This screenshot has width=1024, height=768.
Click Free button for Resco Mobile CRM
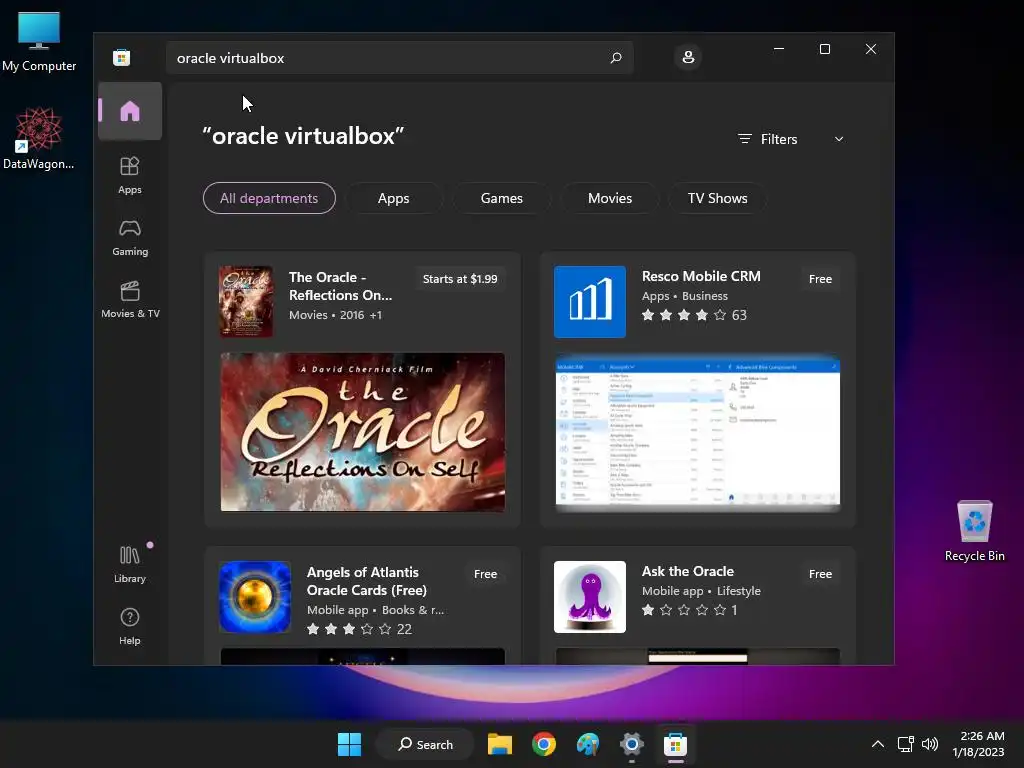(x=820, y=279)
